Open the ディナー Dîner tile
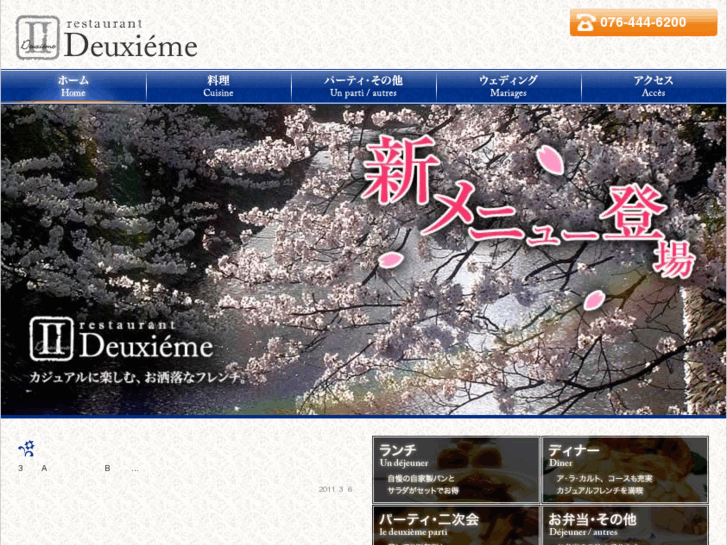The height and width of the screenshot is (545, 727). (x=625, y=470)
